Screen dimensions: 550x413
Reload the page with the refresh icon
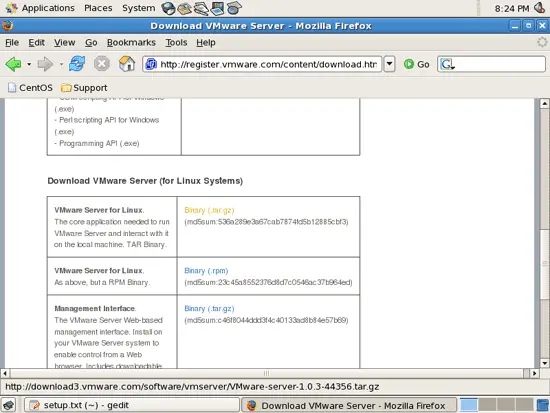click(x=77, y=64)
